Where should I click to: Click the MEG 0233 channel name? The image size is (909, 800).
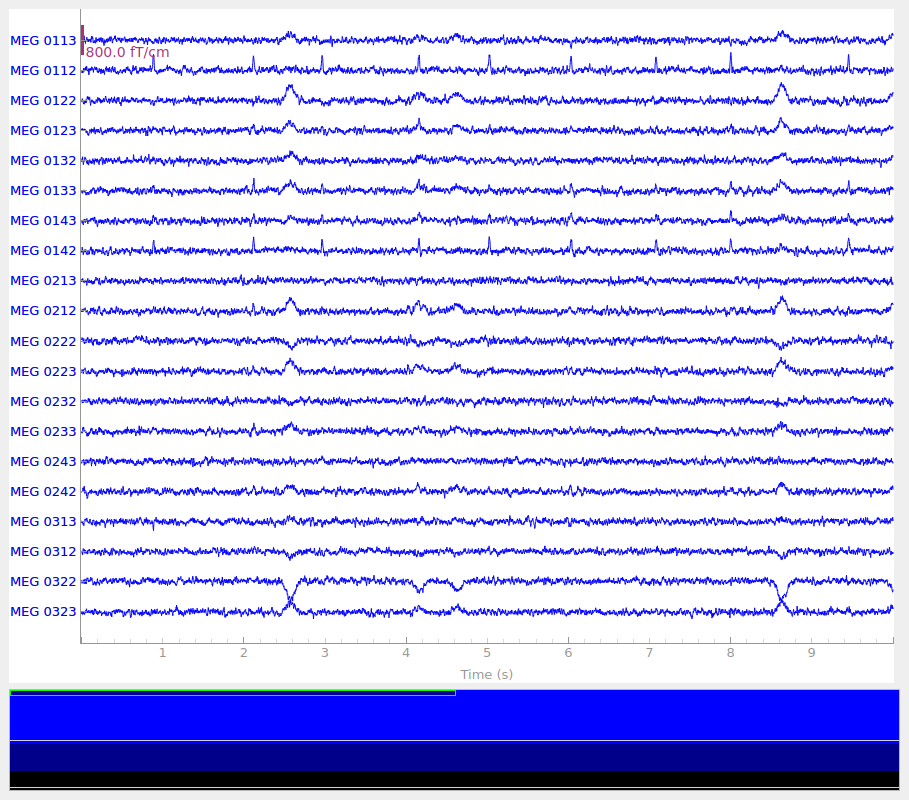click(x=43, y=432)
